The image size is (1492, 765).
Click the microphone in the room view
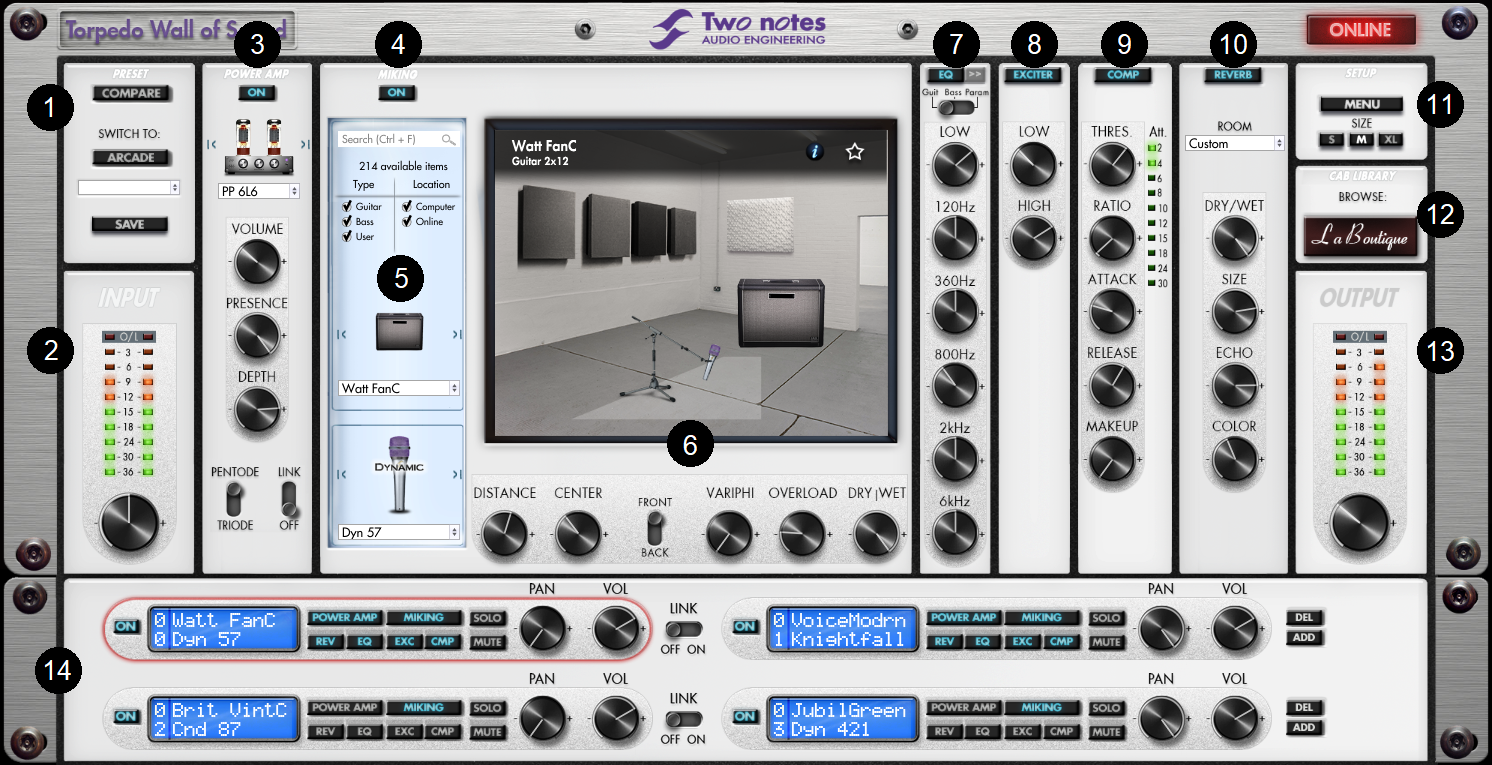click(712, 361)
